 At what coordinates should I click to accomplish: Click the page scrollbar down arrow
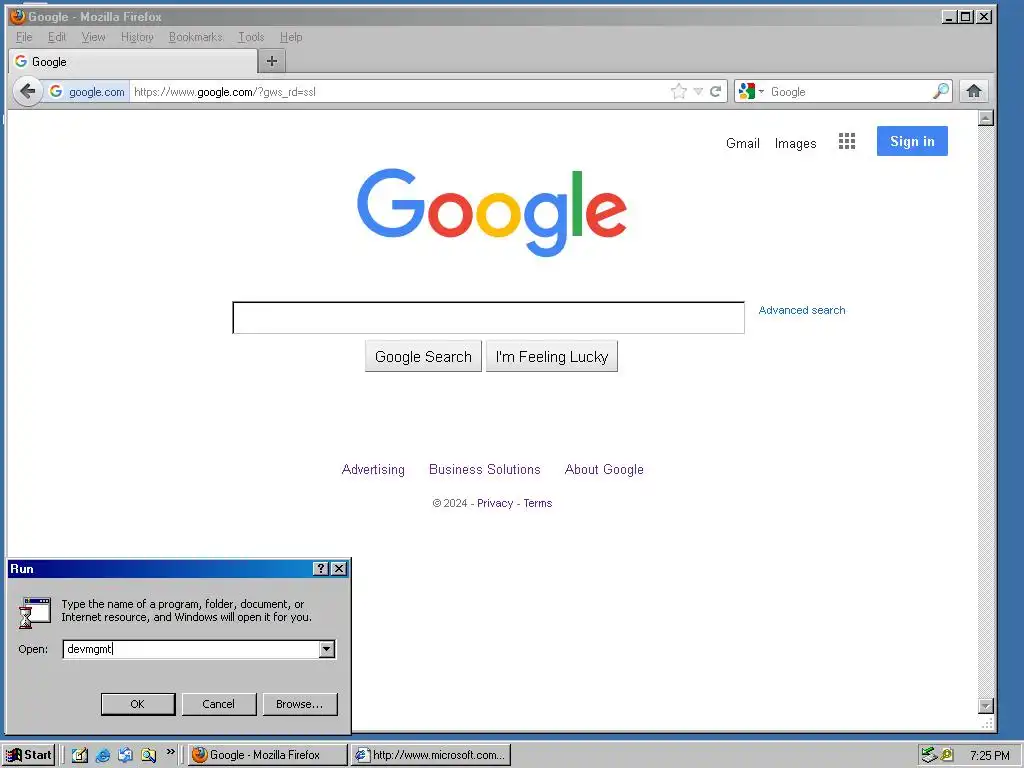986,706
